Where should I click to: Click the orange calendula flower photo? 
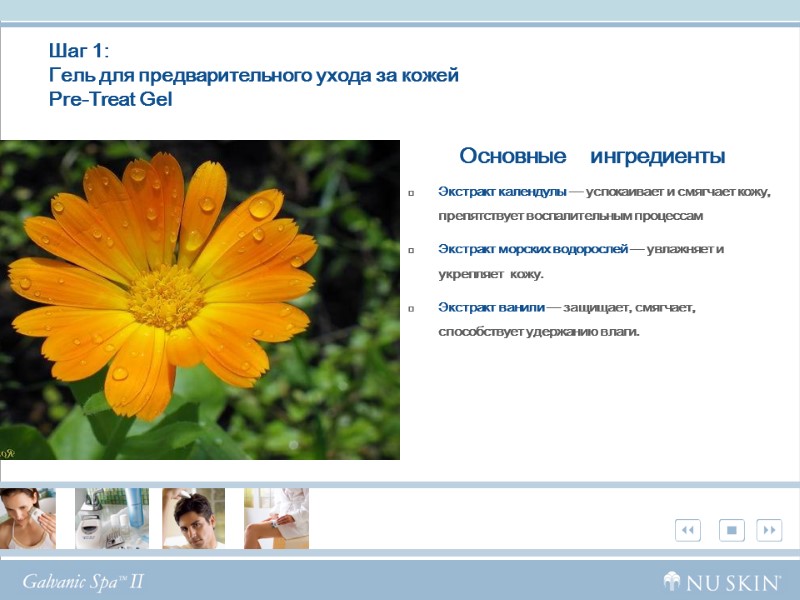199,300
